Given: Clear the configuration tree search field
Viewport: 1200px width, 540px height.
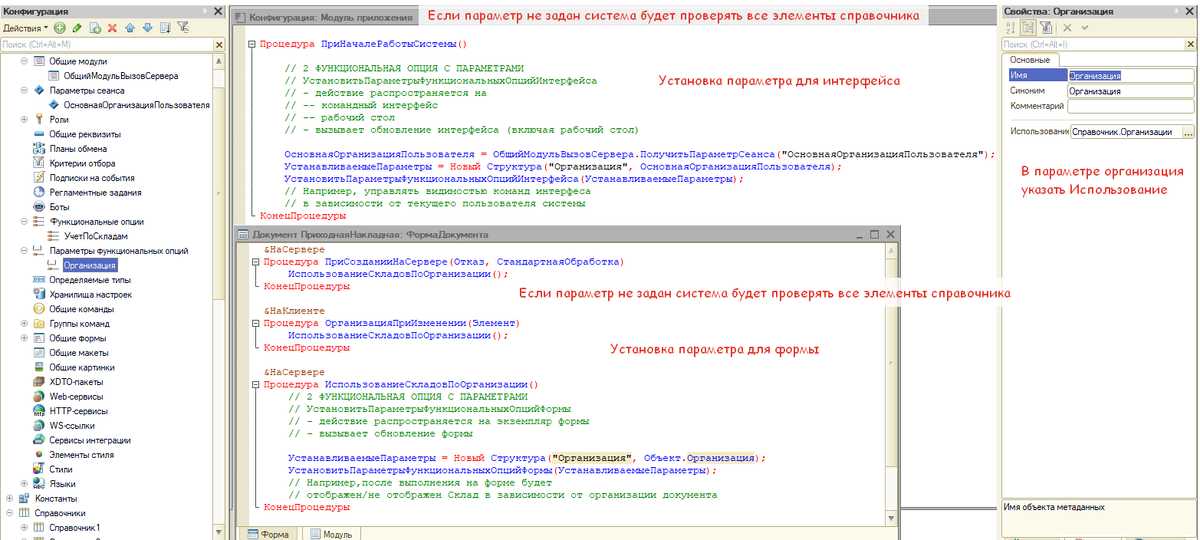Looking at the screenshot, I should point(217,45).
